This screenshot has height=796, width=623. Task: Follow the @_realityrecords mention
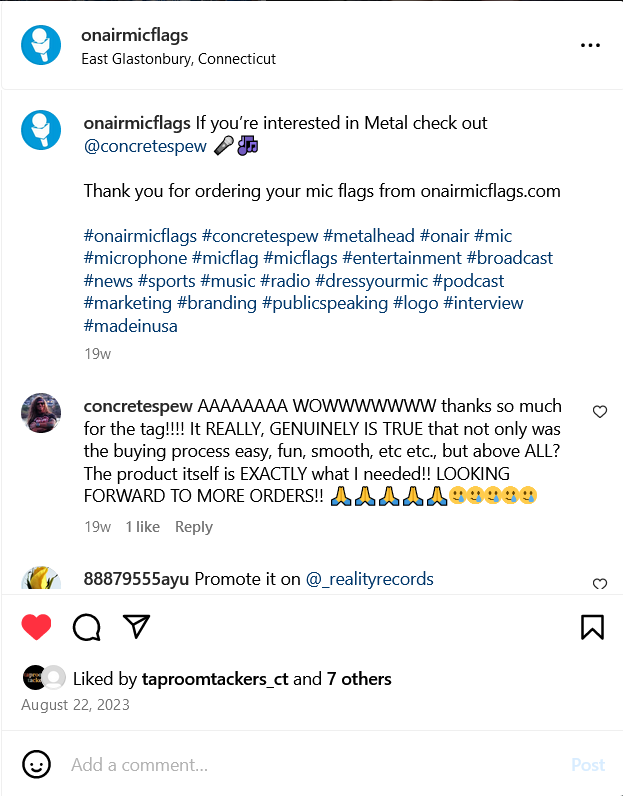[370, 579]
